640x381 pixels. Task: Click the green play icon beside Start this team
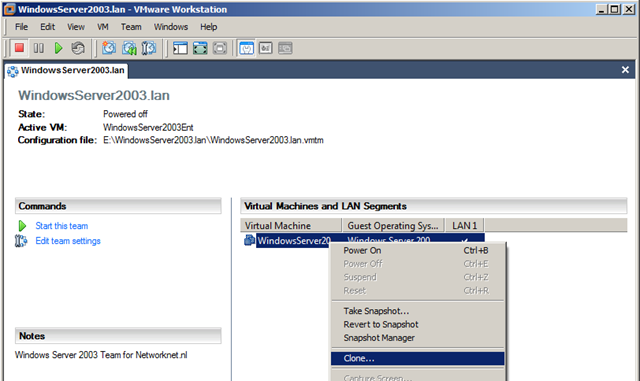[22, 226]
